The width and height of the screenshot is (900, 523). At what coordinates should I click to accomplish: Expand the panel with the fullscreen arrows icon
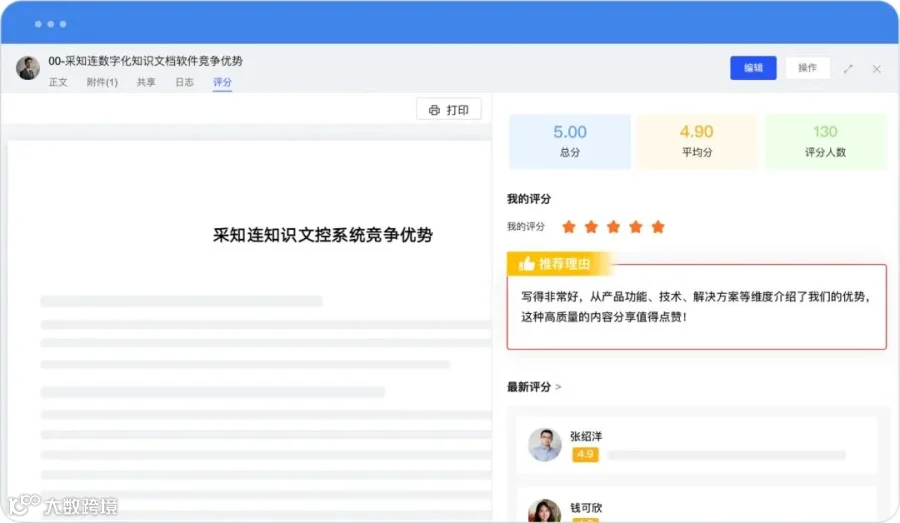tap(848, 69)
